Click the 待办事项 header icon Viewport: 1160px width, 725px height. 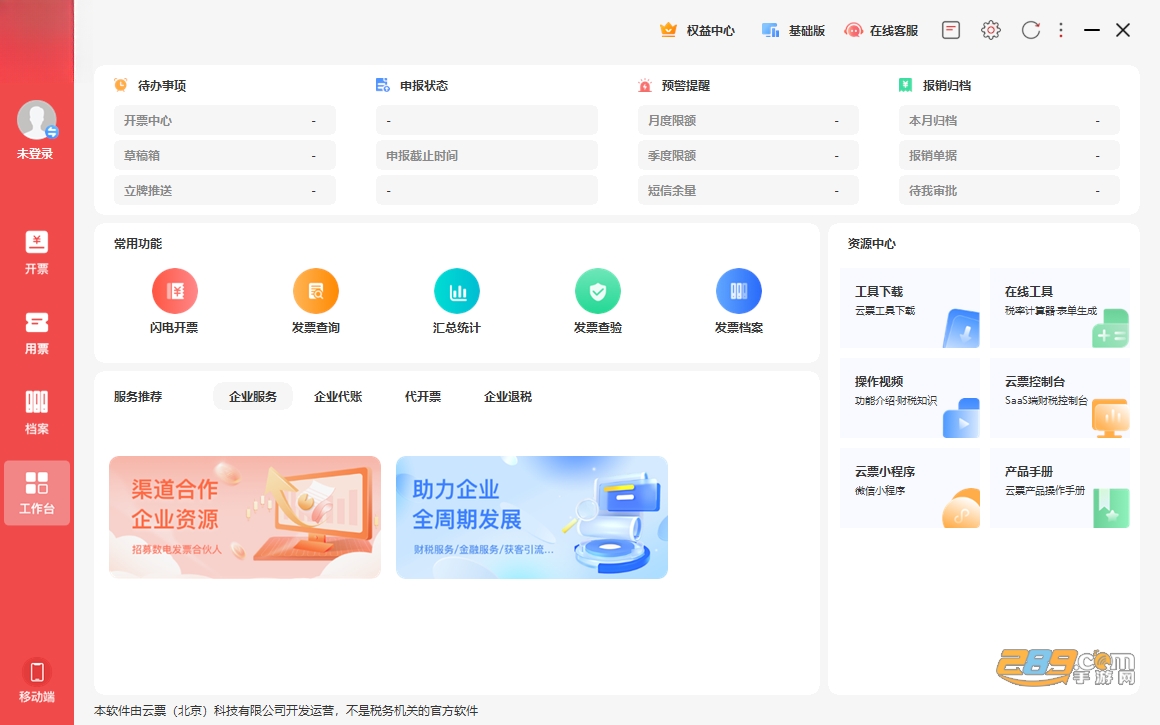click(121, 85)
